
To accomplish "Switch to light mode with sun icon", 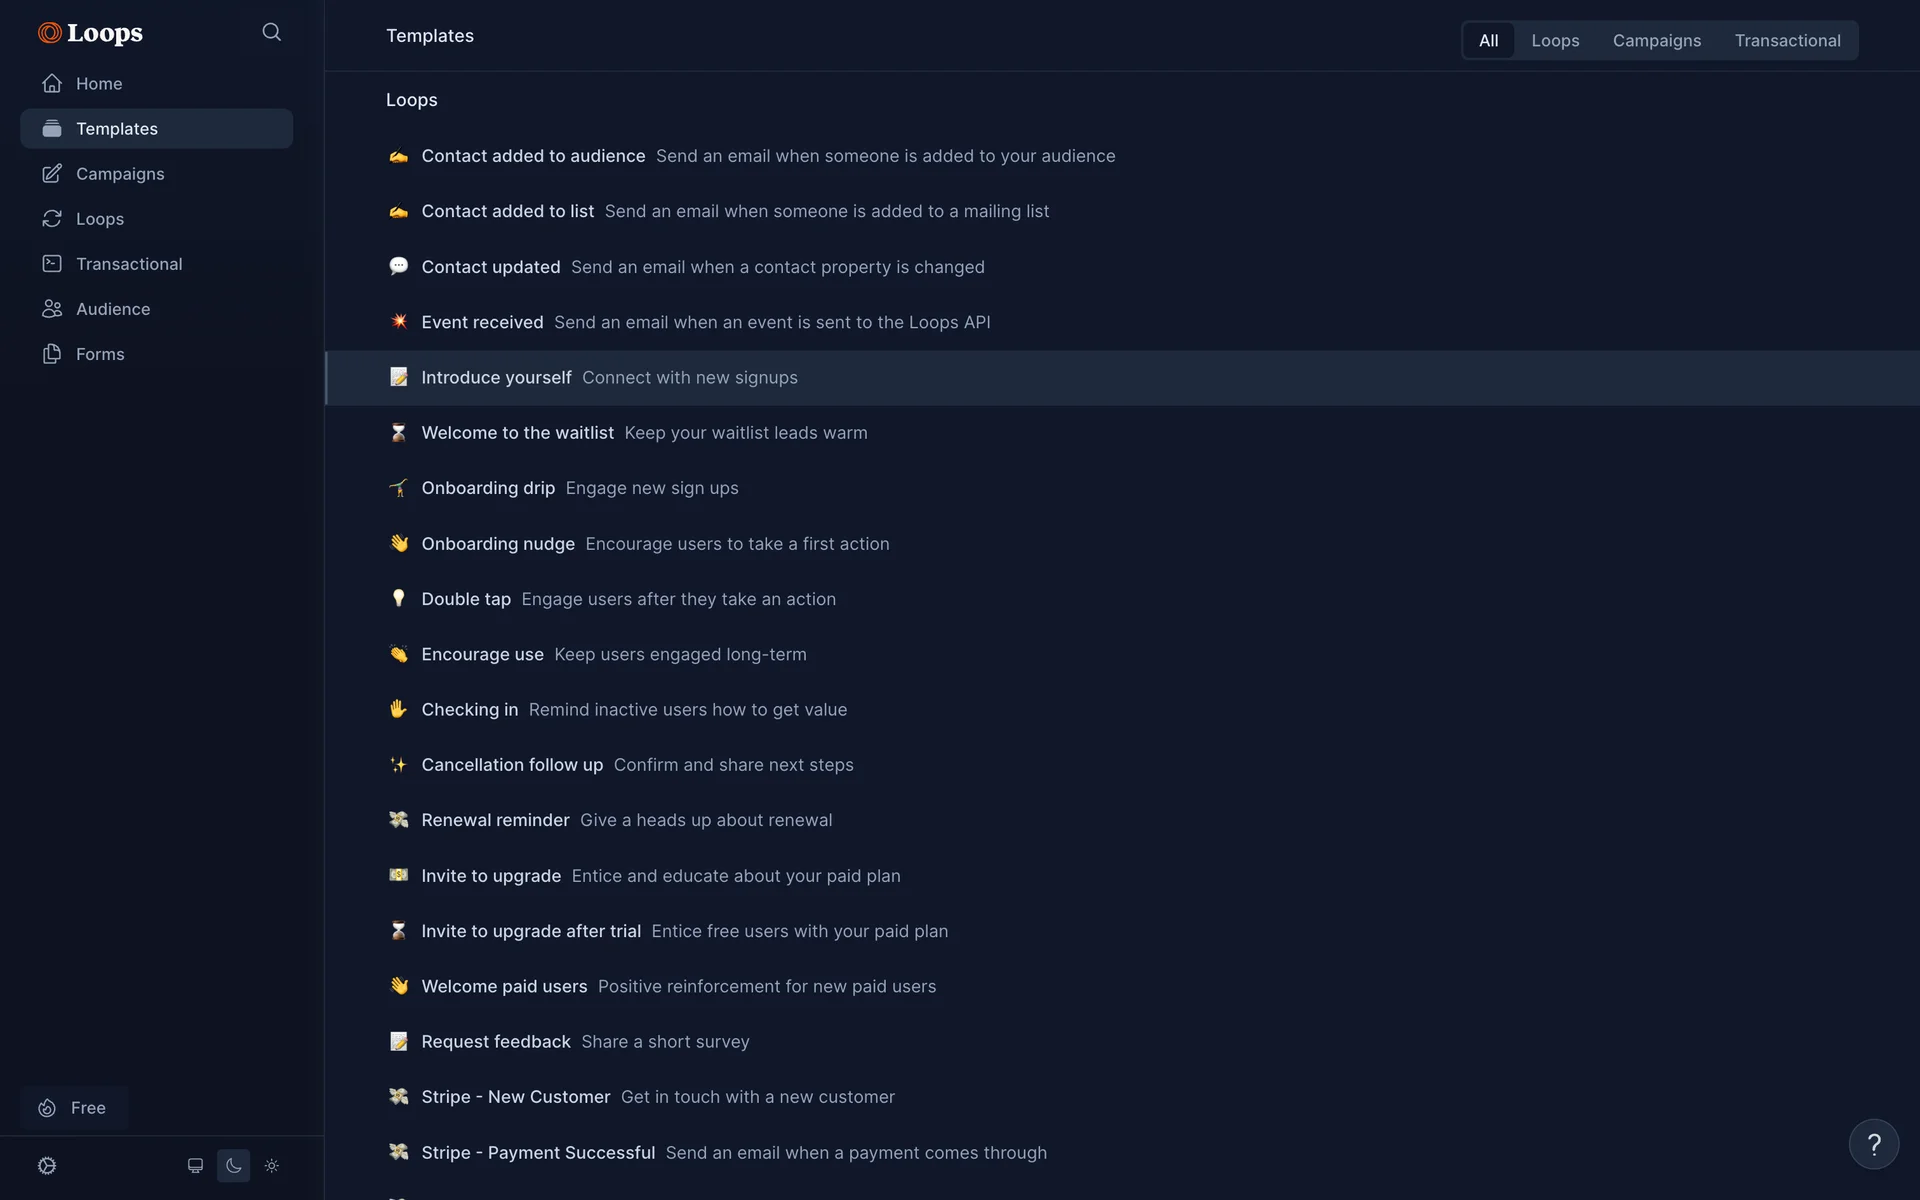I will coord(271,1165).
